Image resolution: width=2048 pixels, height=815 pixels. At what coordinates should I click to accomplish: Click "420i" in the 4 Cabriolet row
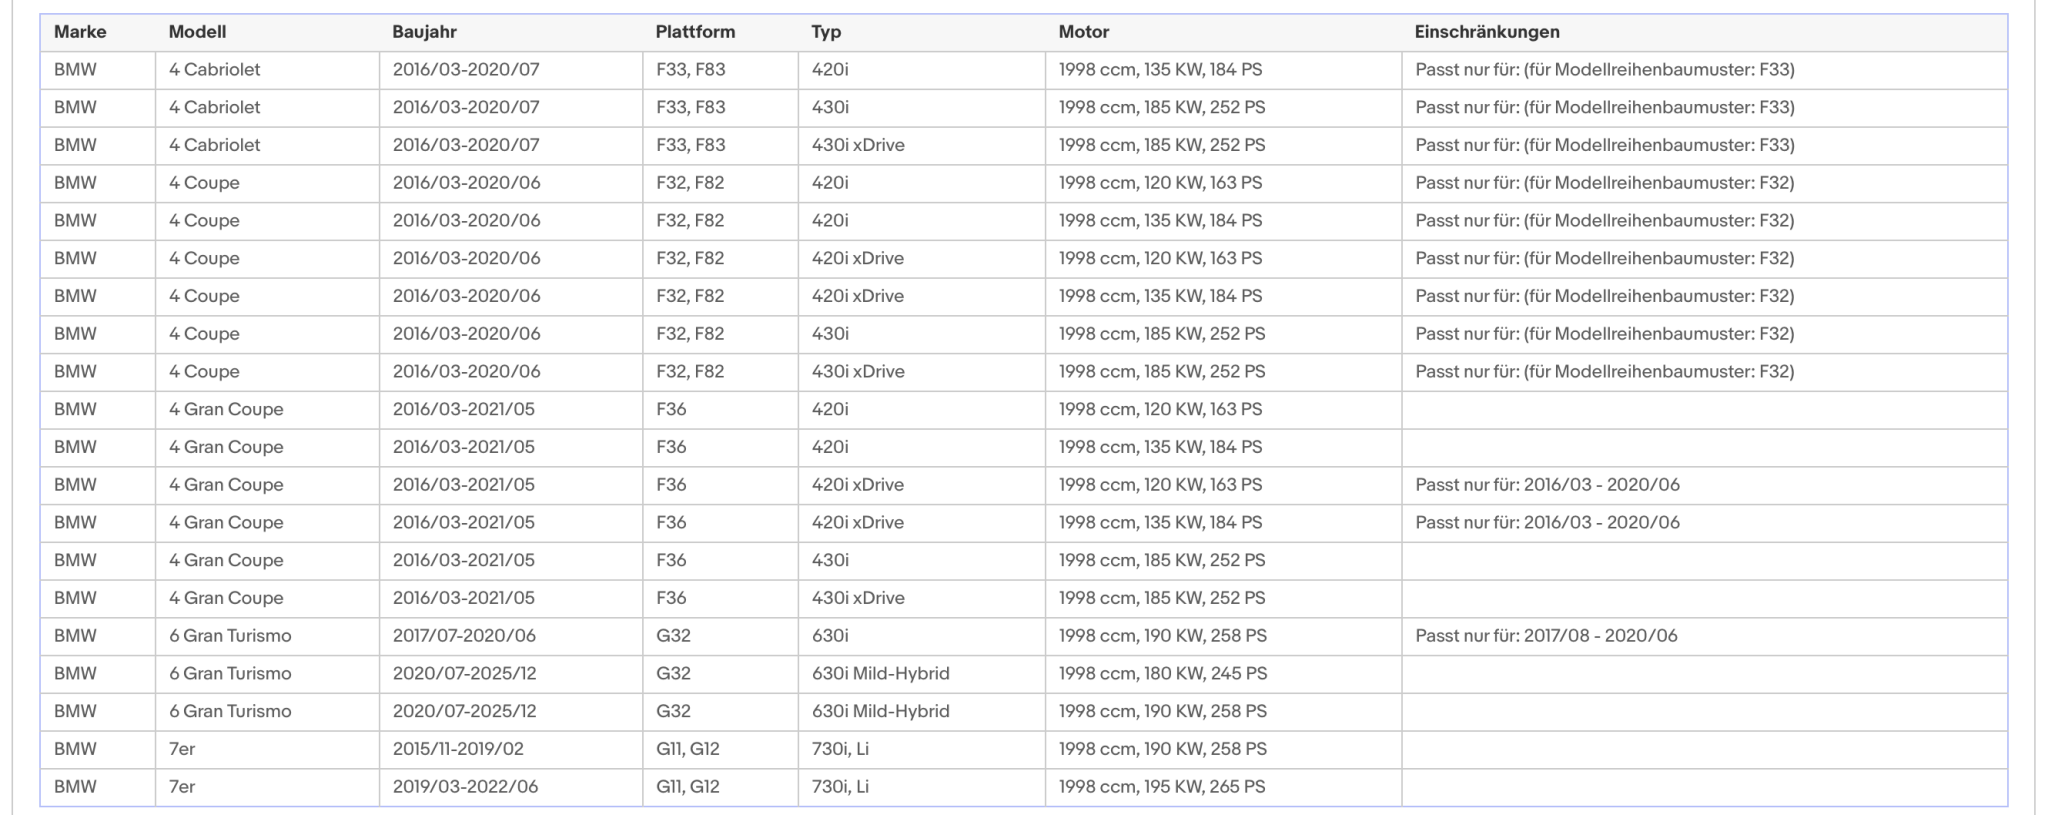click(830, 70)
